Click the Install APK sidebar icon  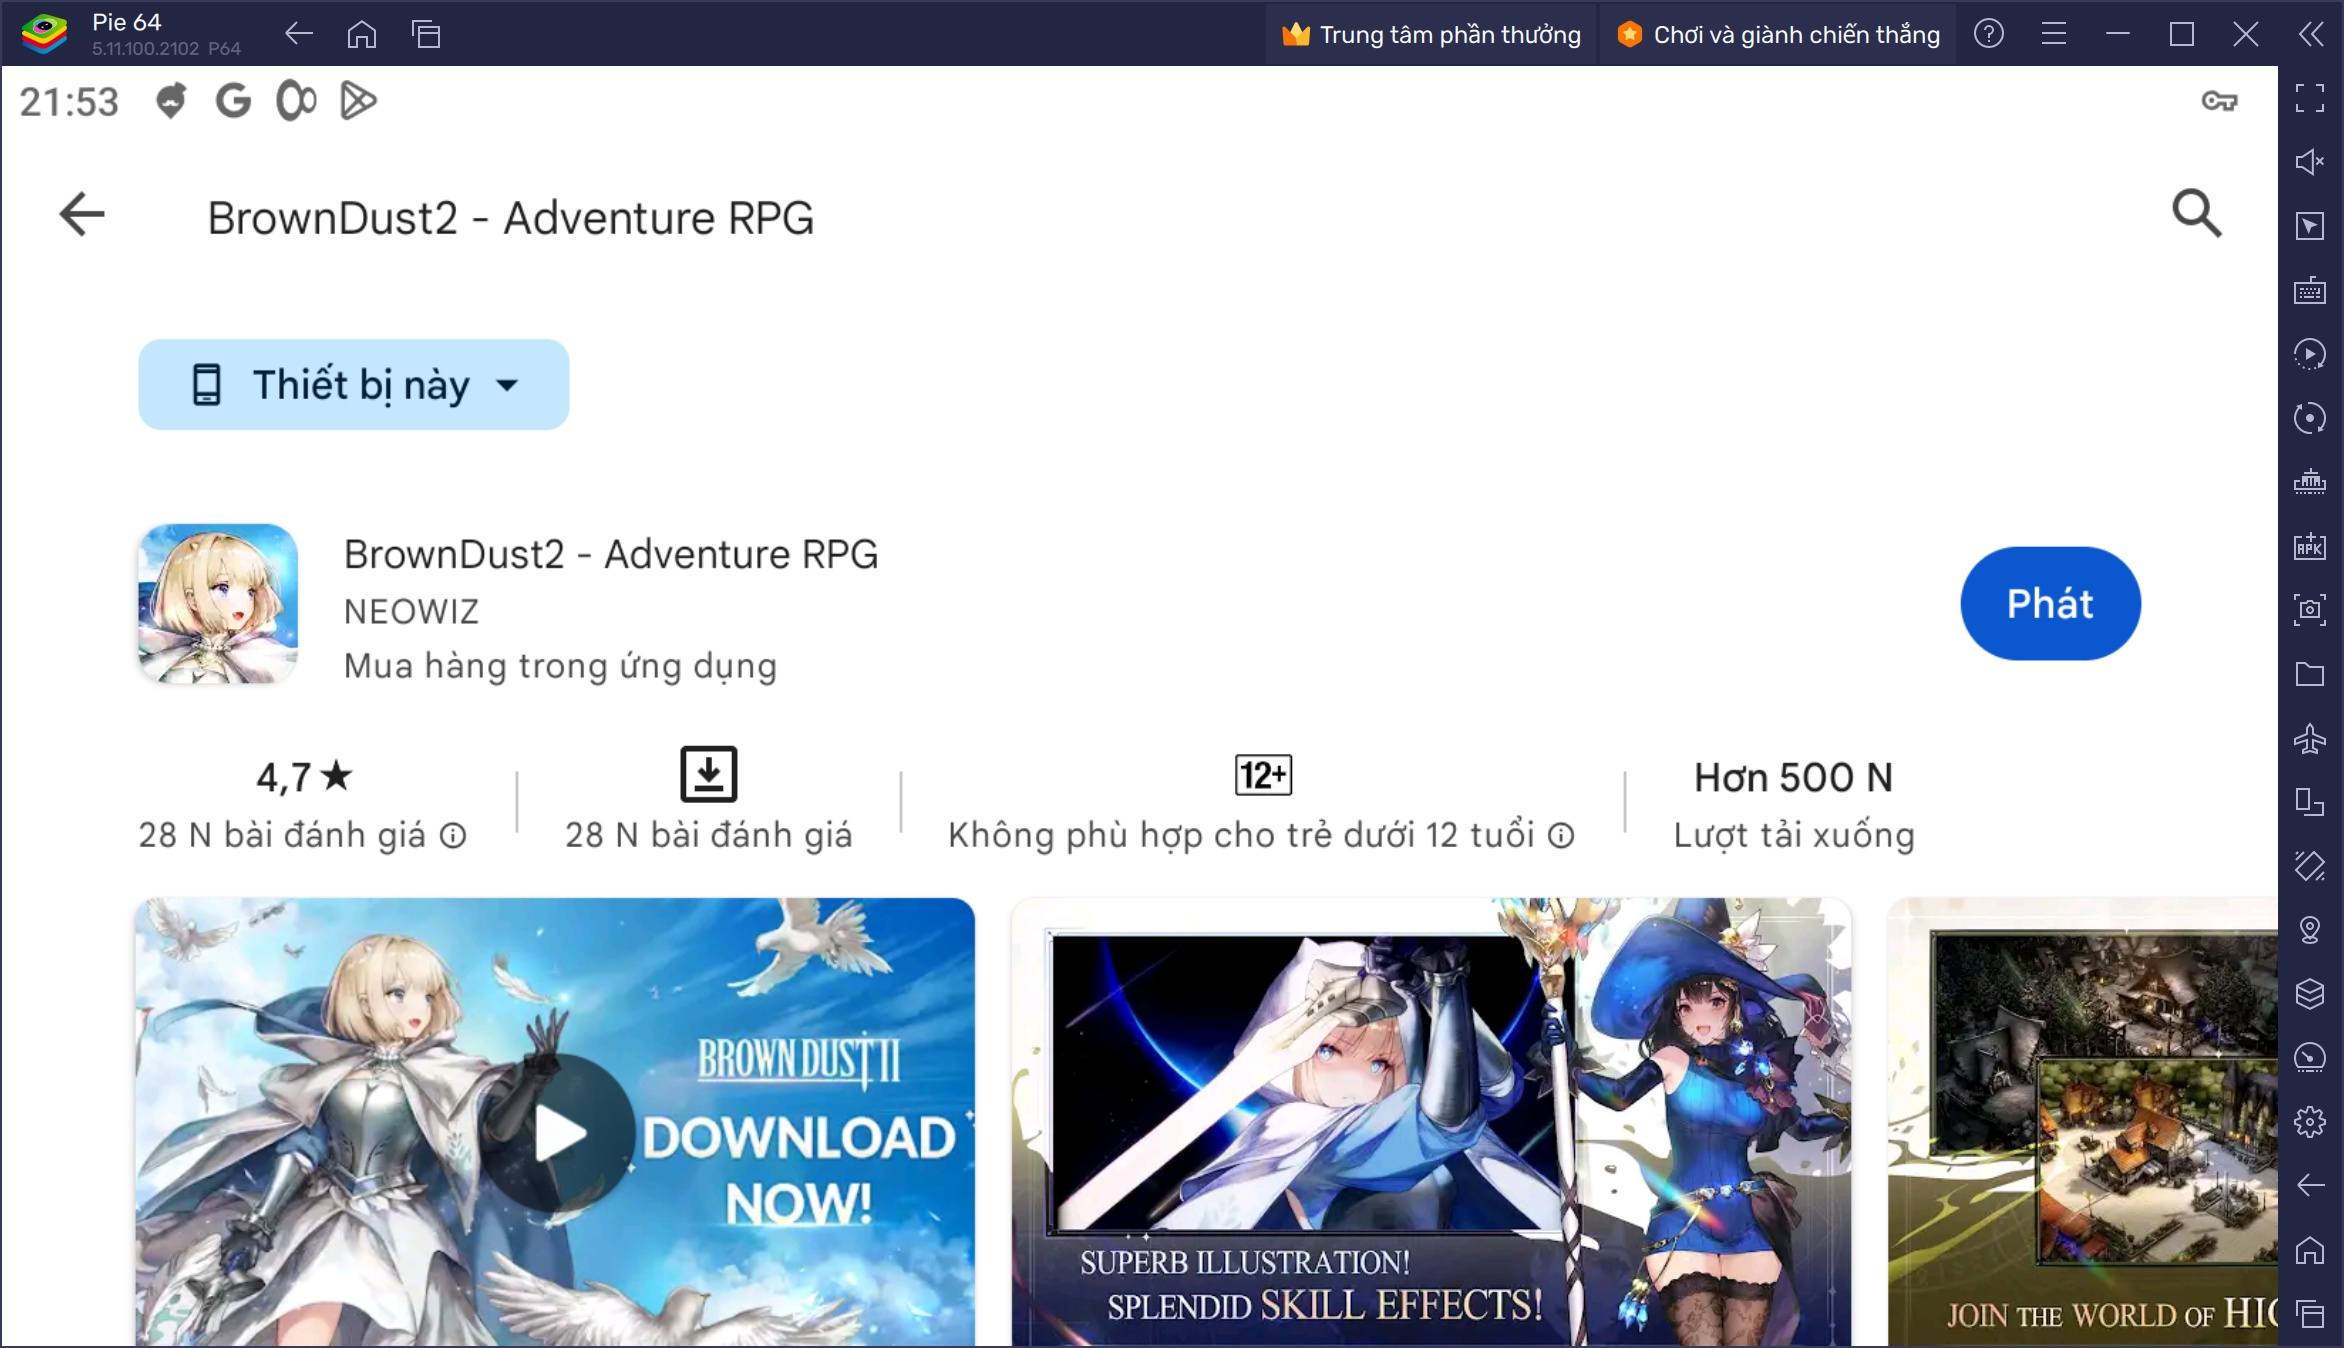point(2310,546)
